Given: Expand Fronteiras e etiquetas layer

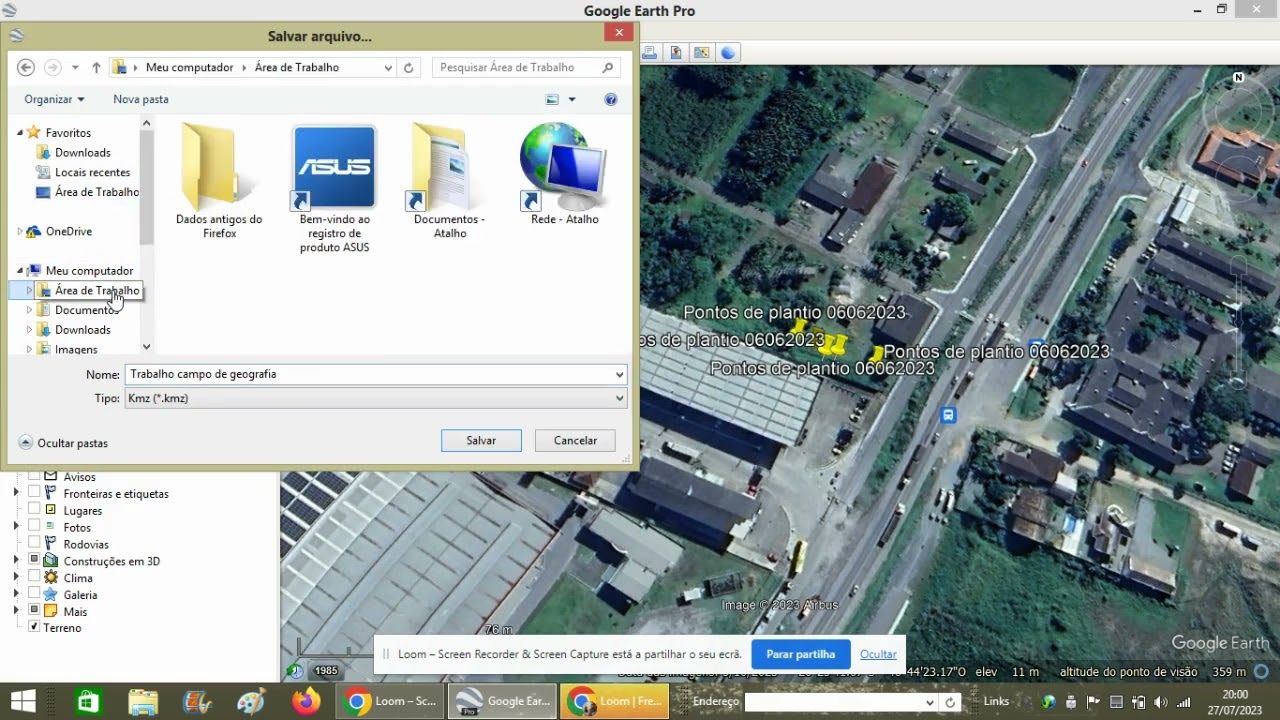Looking at the screenshot, I should tap(16, 493).
